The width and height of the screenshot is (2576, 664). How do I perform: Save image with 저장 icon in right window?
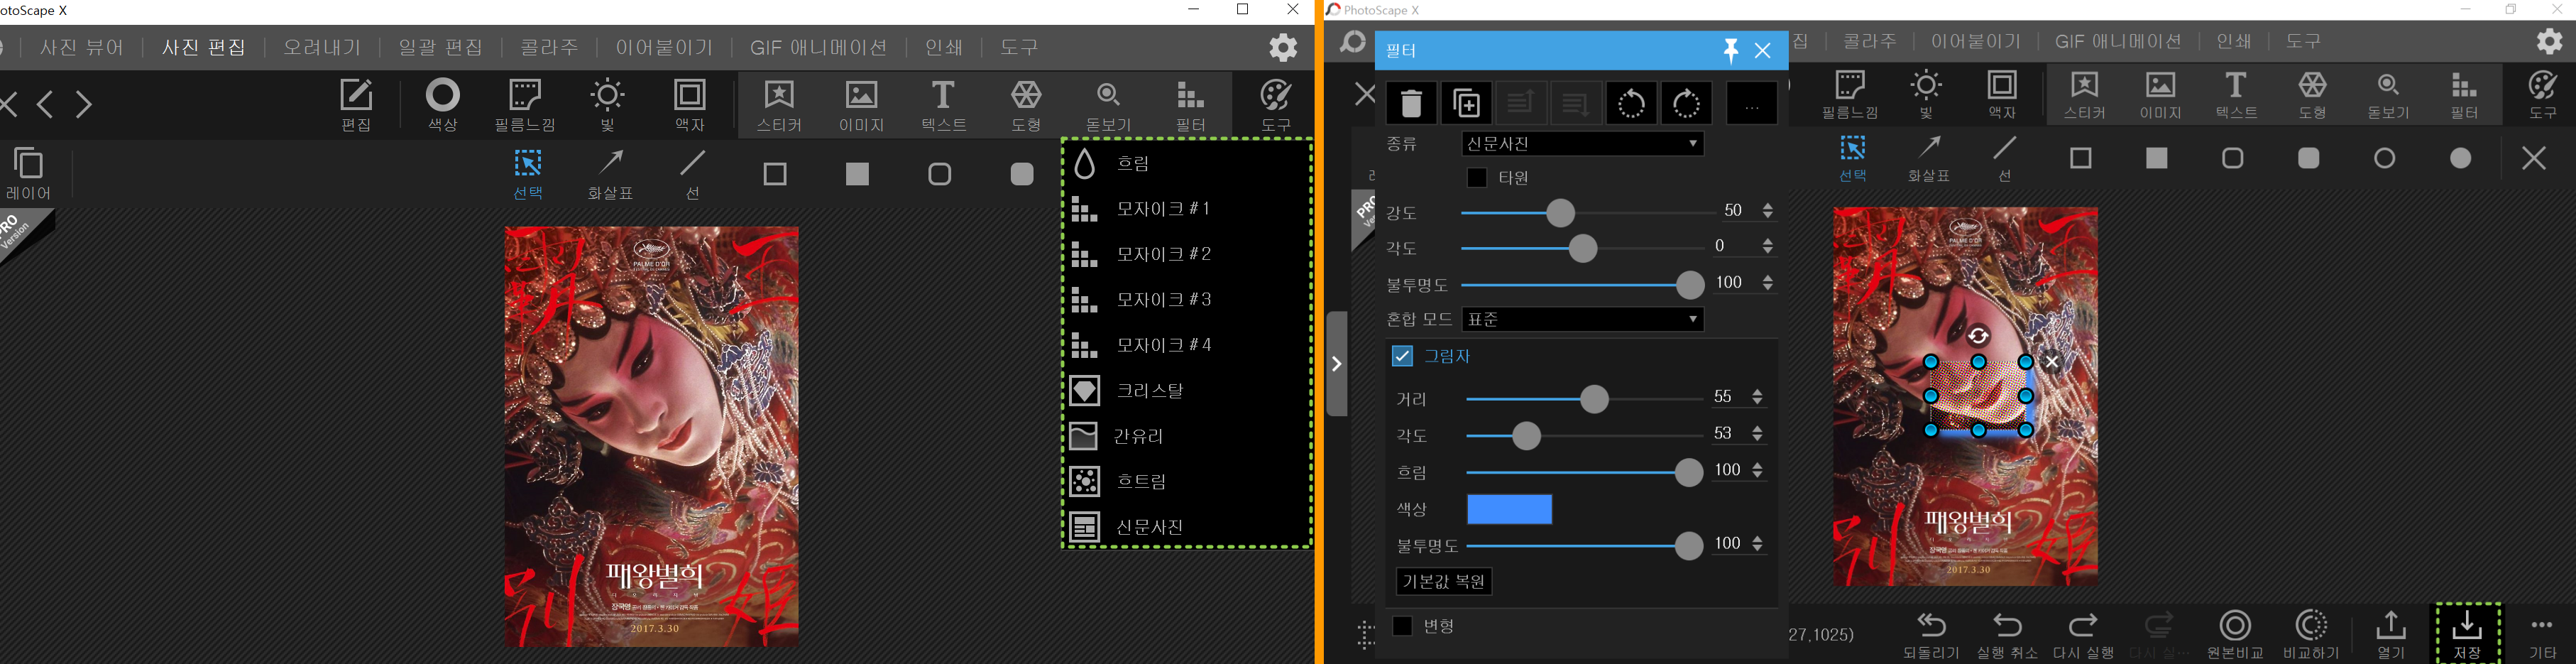pos(2467,635)
